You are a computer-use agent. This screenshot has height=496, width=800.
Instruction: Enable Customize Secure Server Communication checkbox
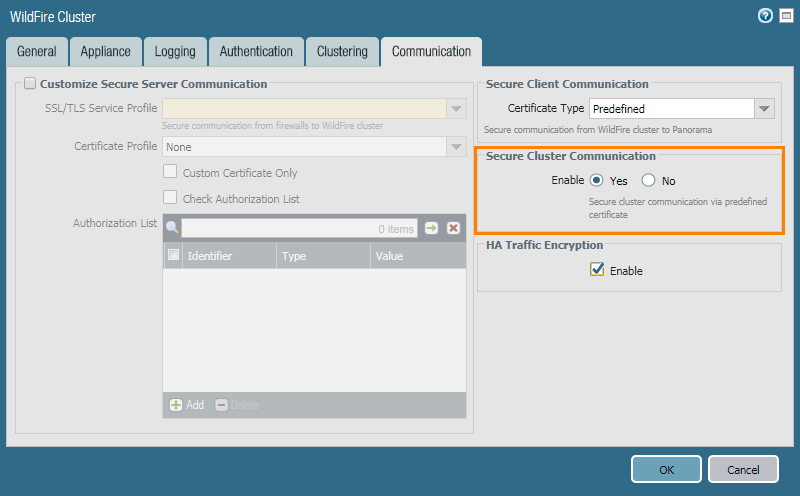point(30,84)
